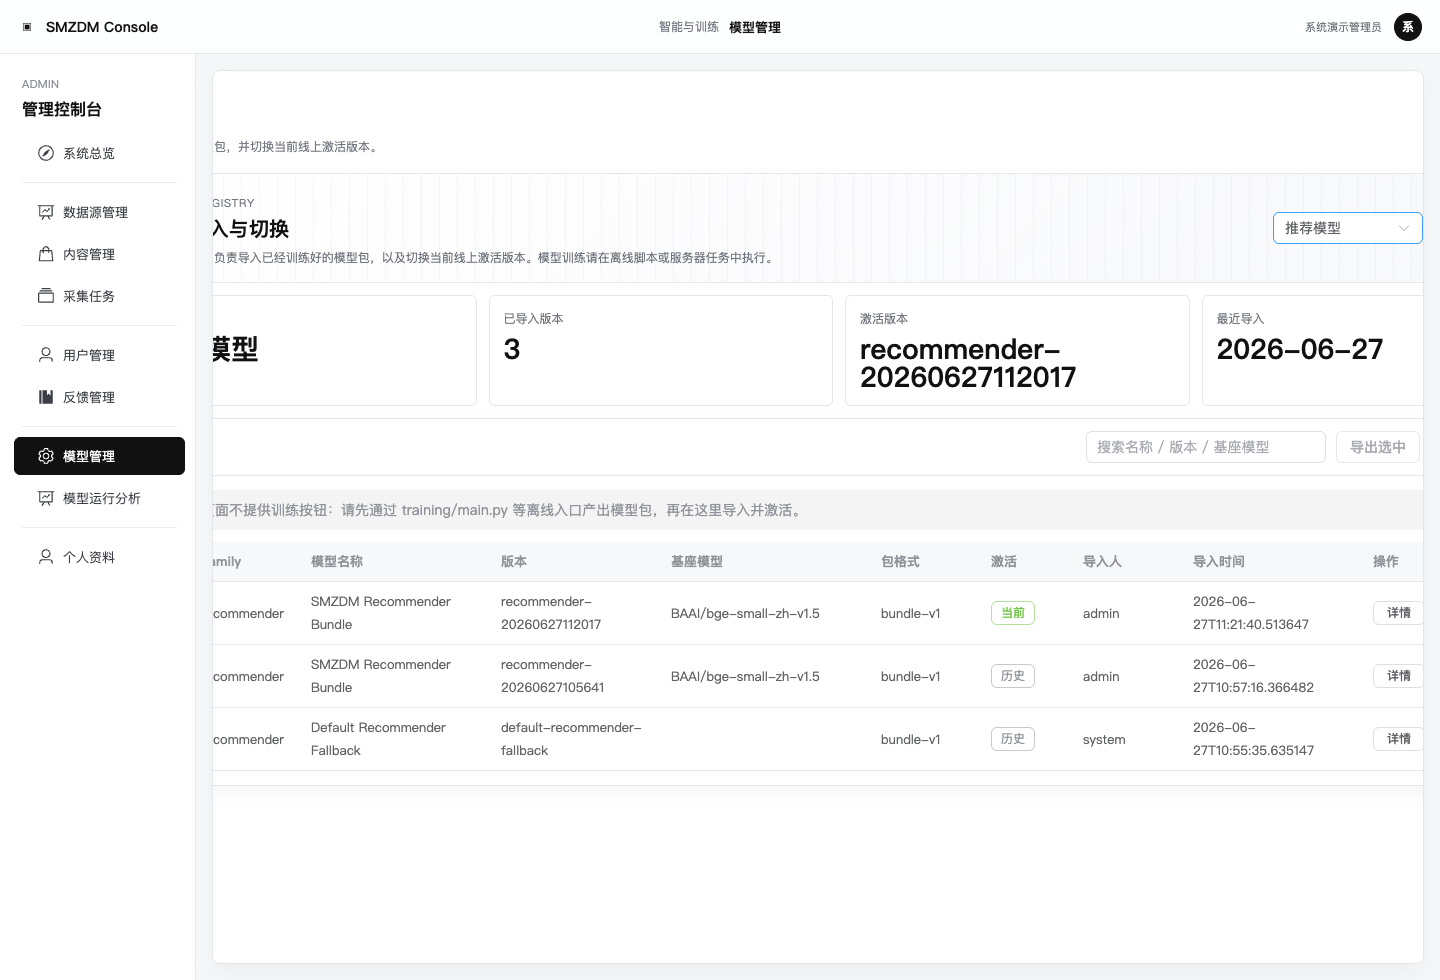Screen dimensions: 1440x980
Task: Open 详情 for recommender-20260627112017 row
Action: [x=1398, y=613]
